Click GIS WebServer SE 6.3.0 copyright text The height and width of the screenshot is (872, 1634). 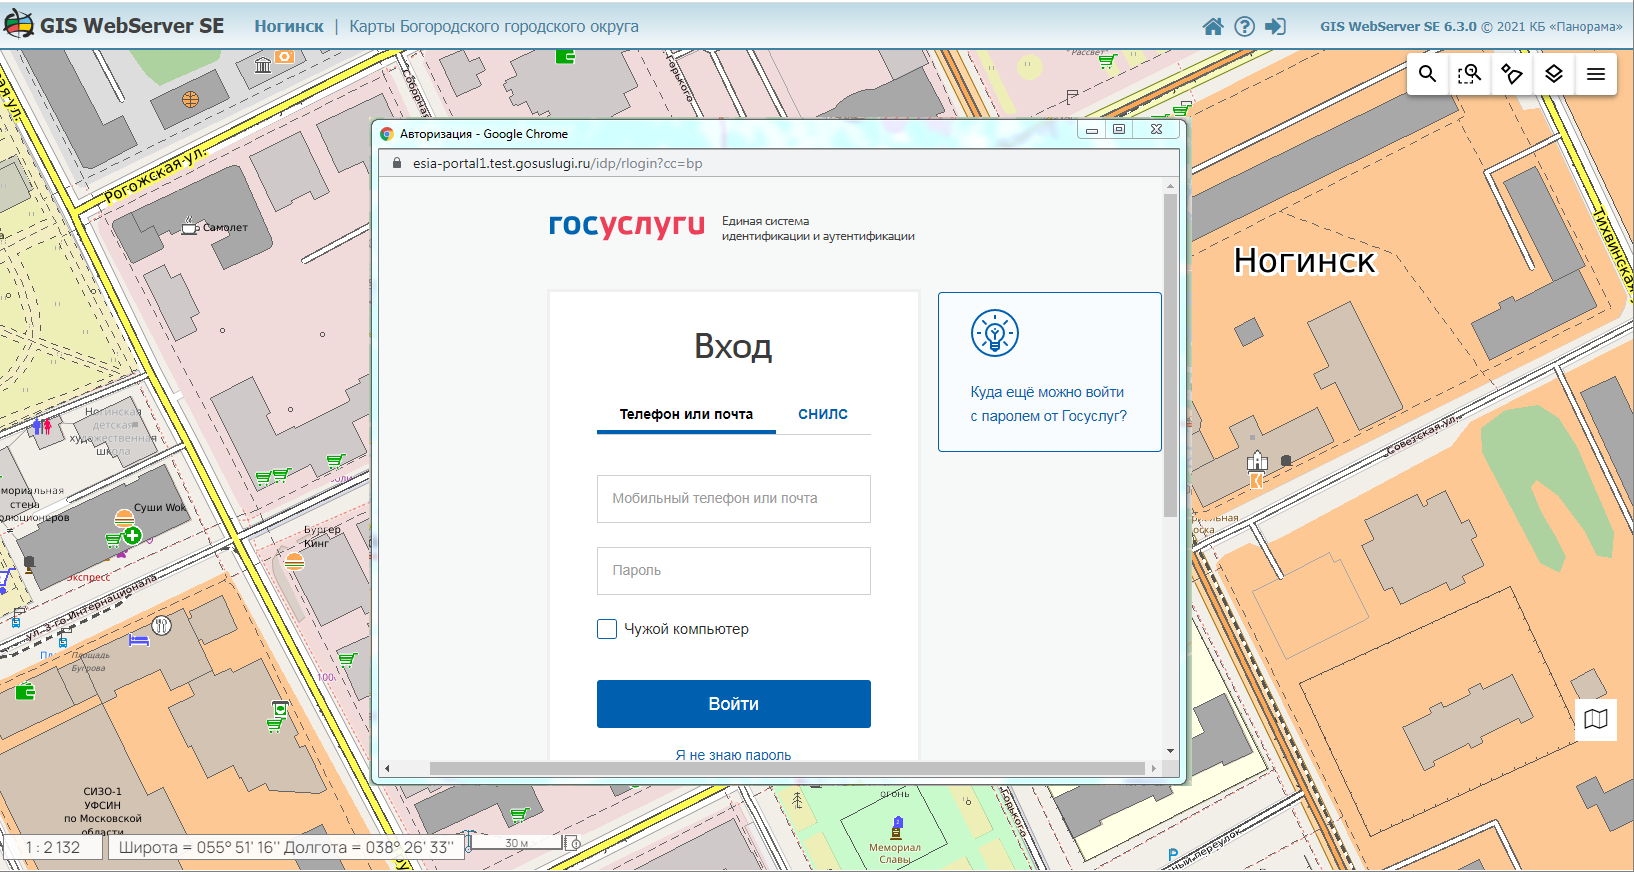tap(1471, 26)
